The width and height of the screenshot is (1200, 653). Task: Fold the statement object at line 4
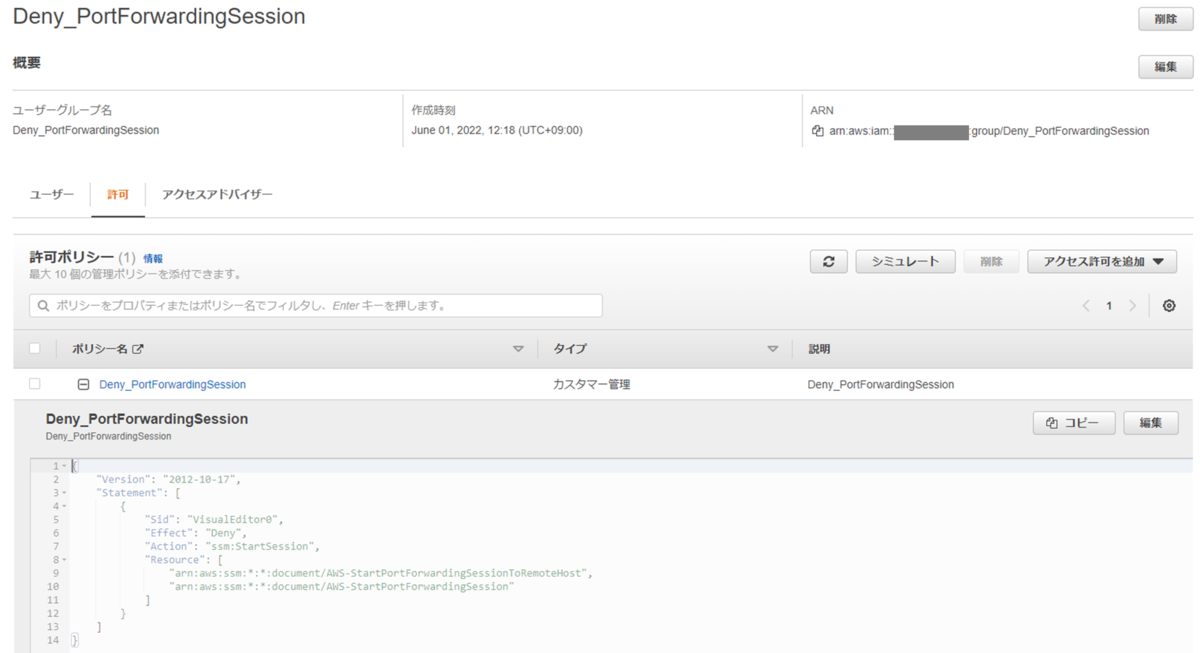click(65, 506)
